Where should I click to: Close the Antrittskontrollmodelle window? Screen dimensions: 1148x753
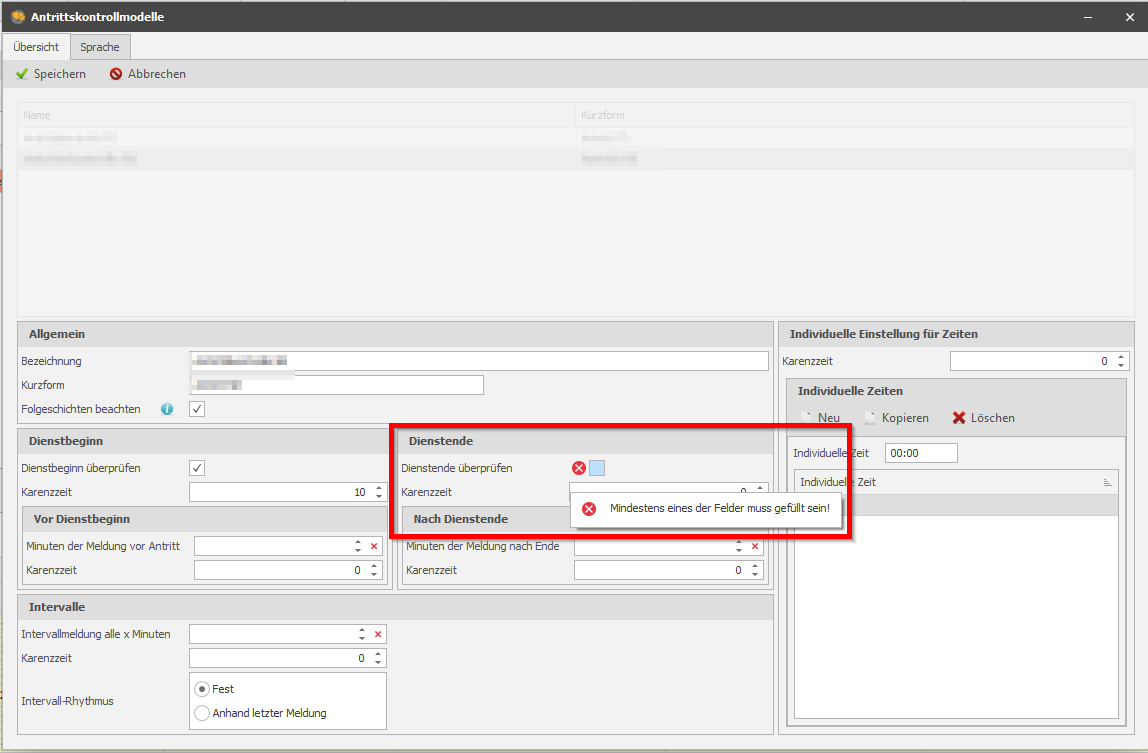click(1130, 17)
